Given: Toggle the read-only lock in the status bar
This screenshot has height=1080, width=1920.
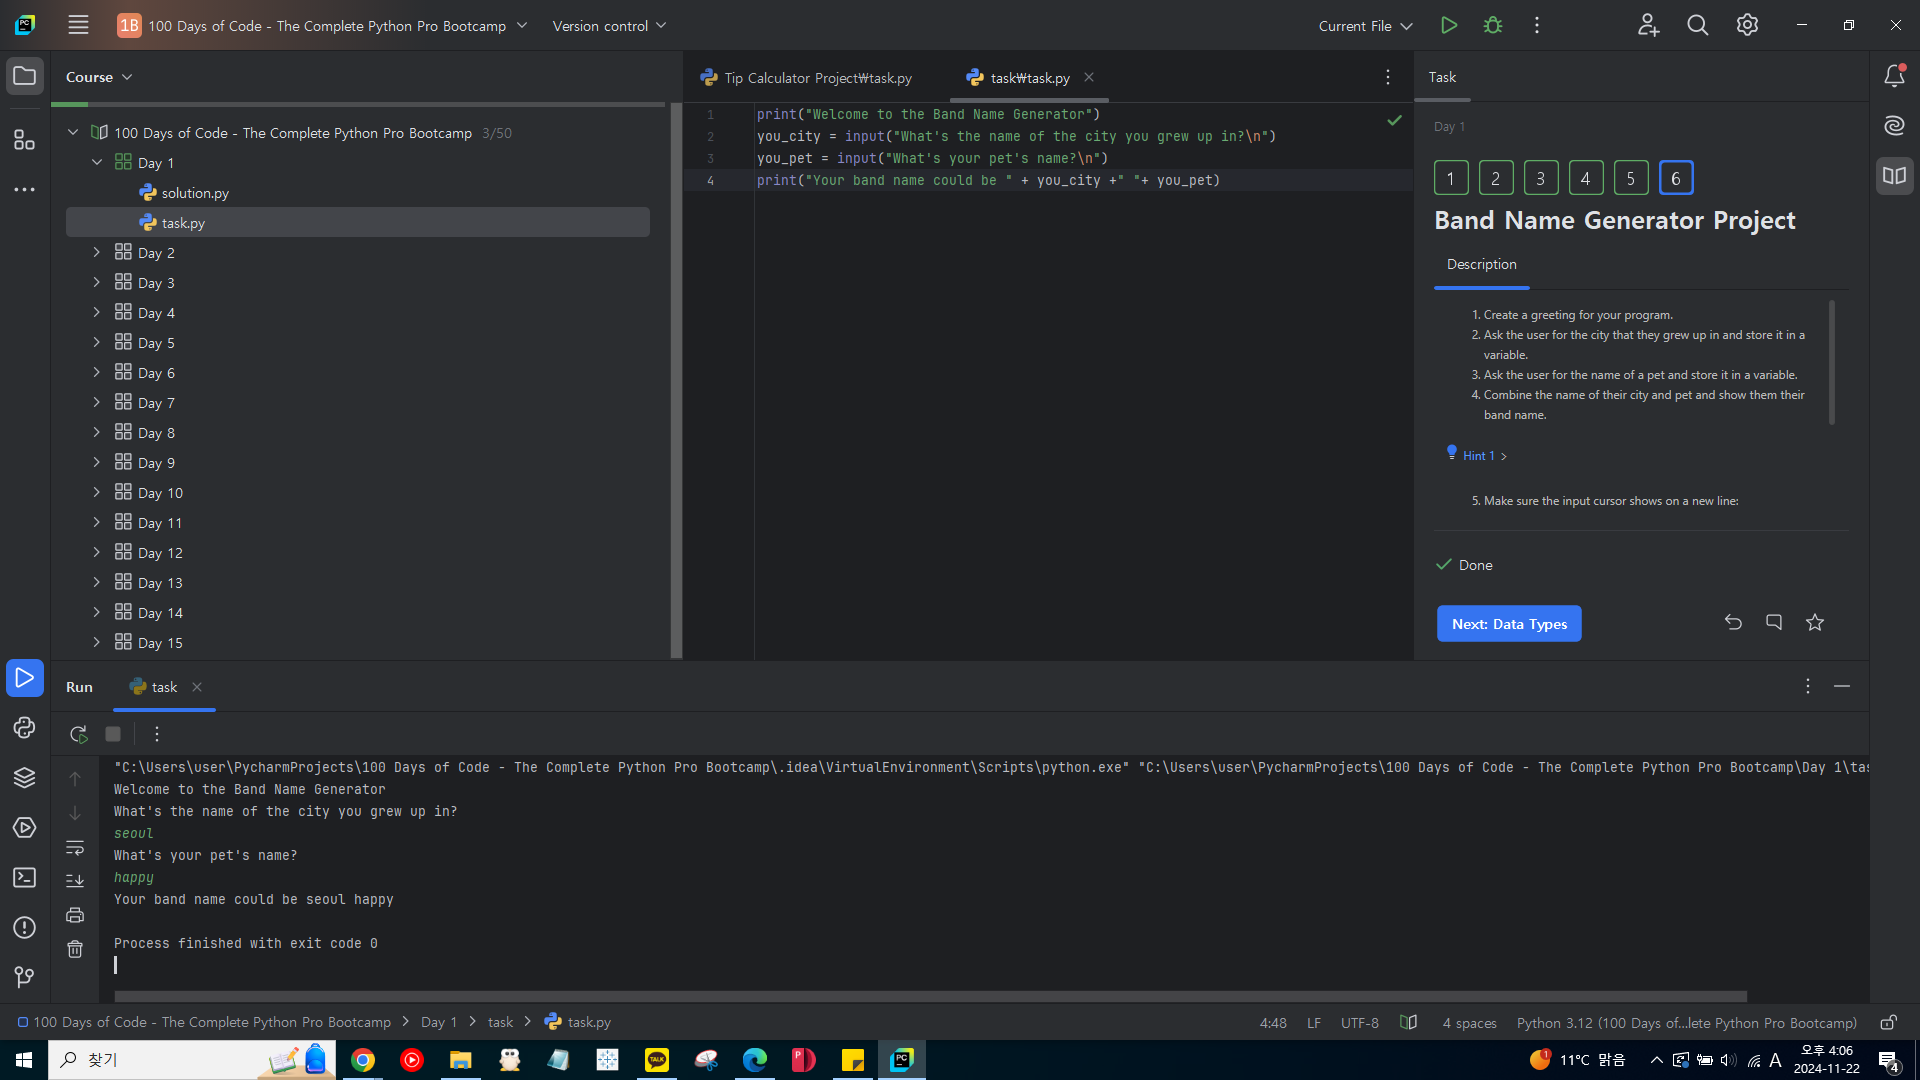Looking at the screenshot, I should 1888,1022.
